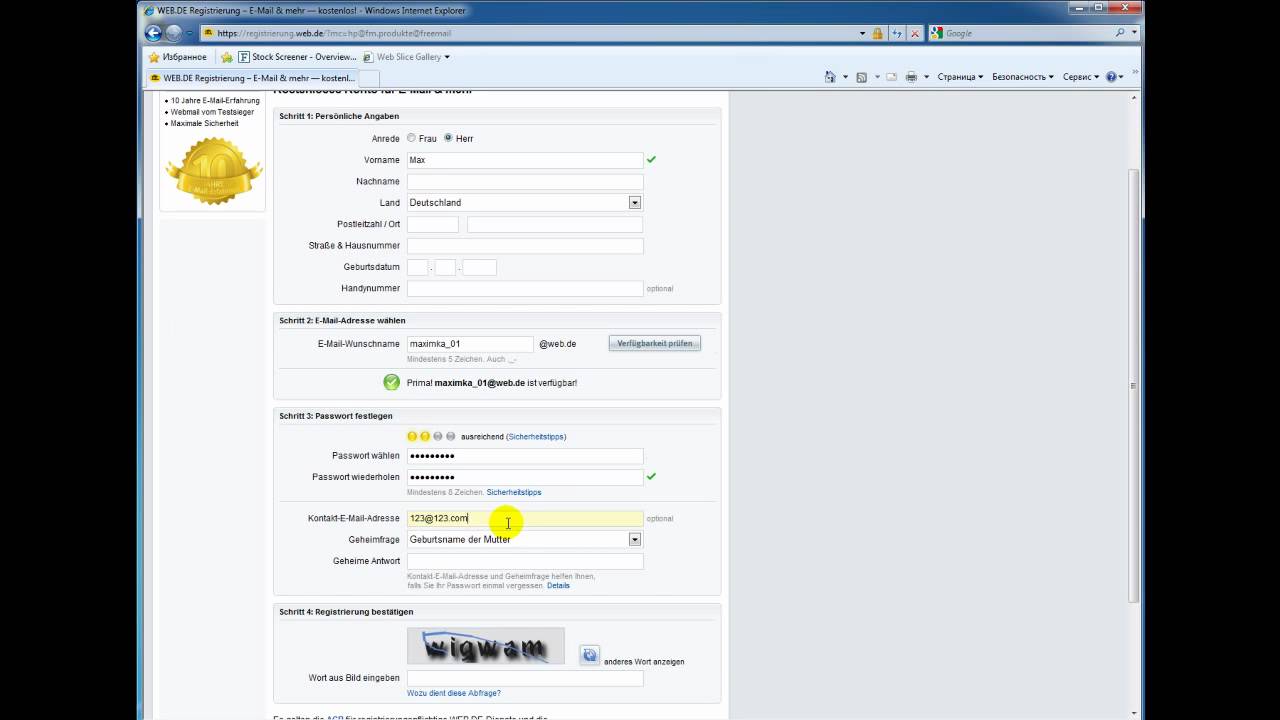
Task: Select the Frau radio button
Action: click(411, 138)
